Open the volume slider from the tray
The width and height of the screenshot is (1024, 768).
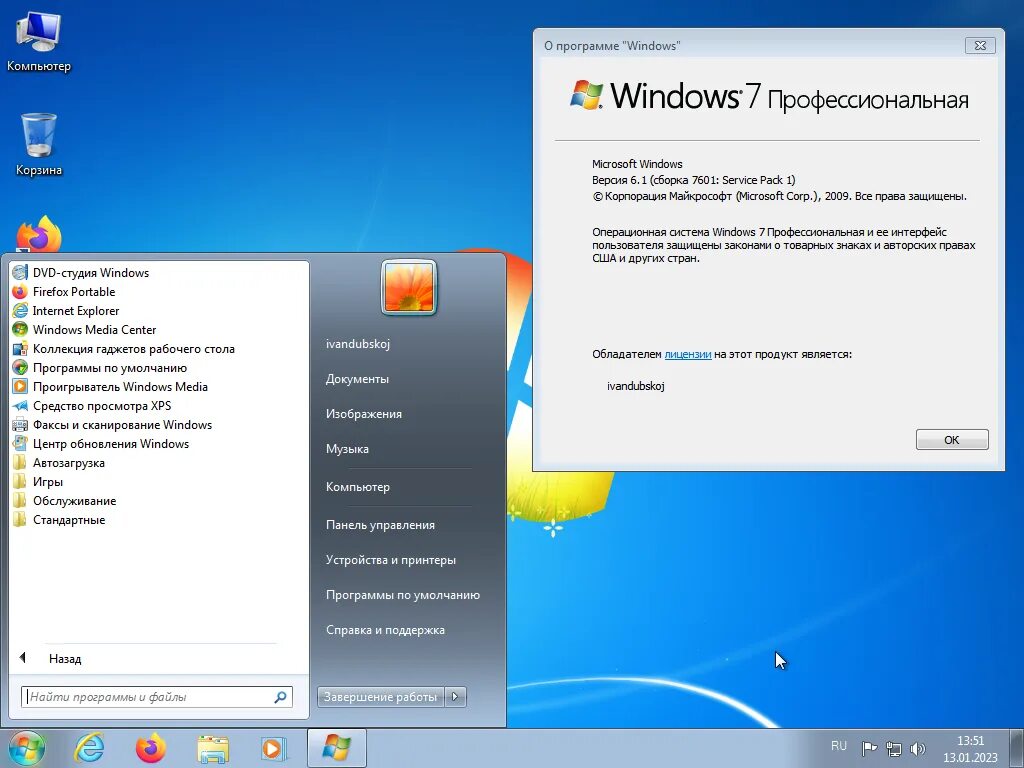coord(918,747)
